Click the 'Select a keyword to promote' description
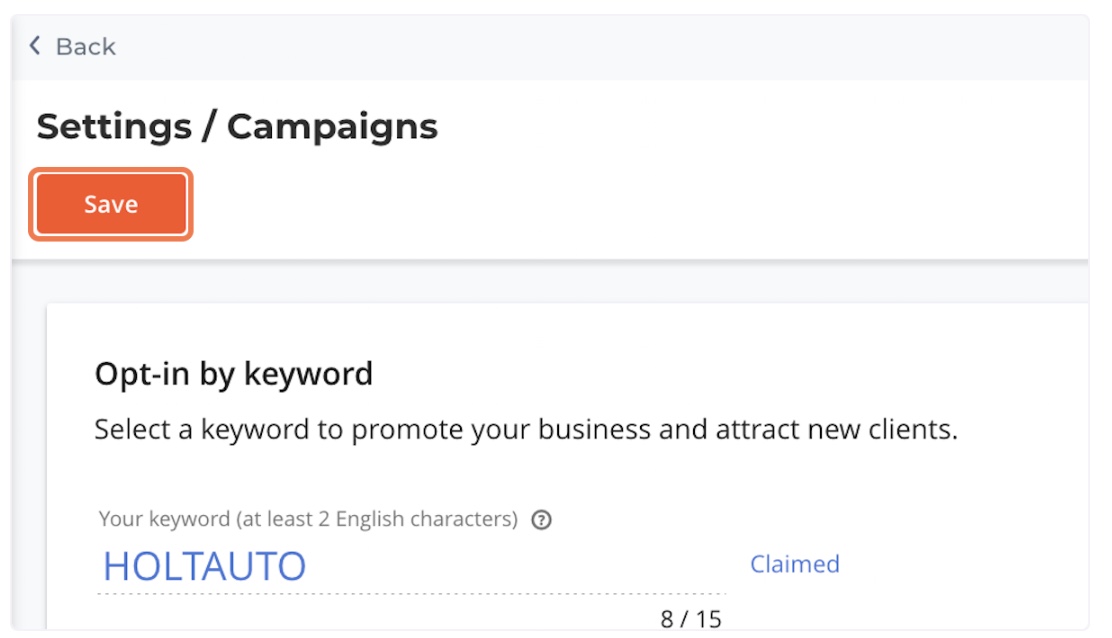 526,430
